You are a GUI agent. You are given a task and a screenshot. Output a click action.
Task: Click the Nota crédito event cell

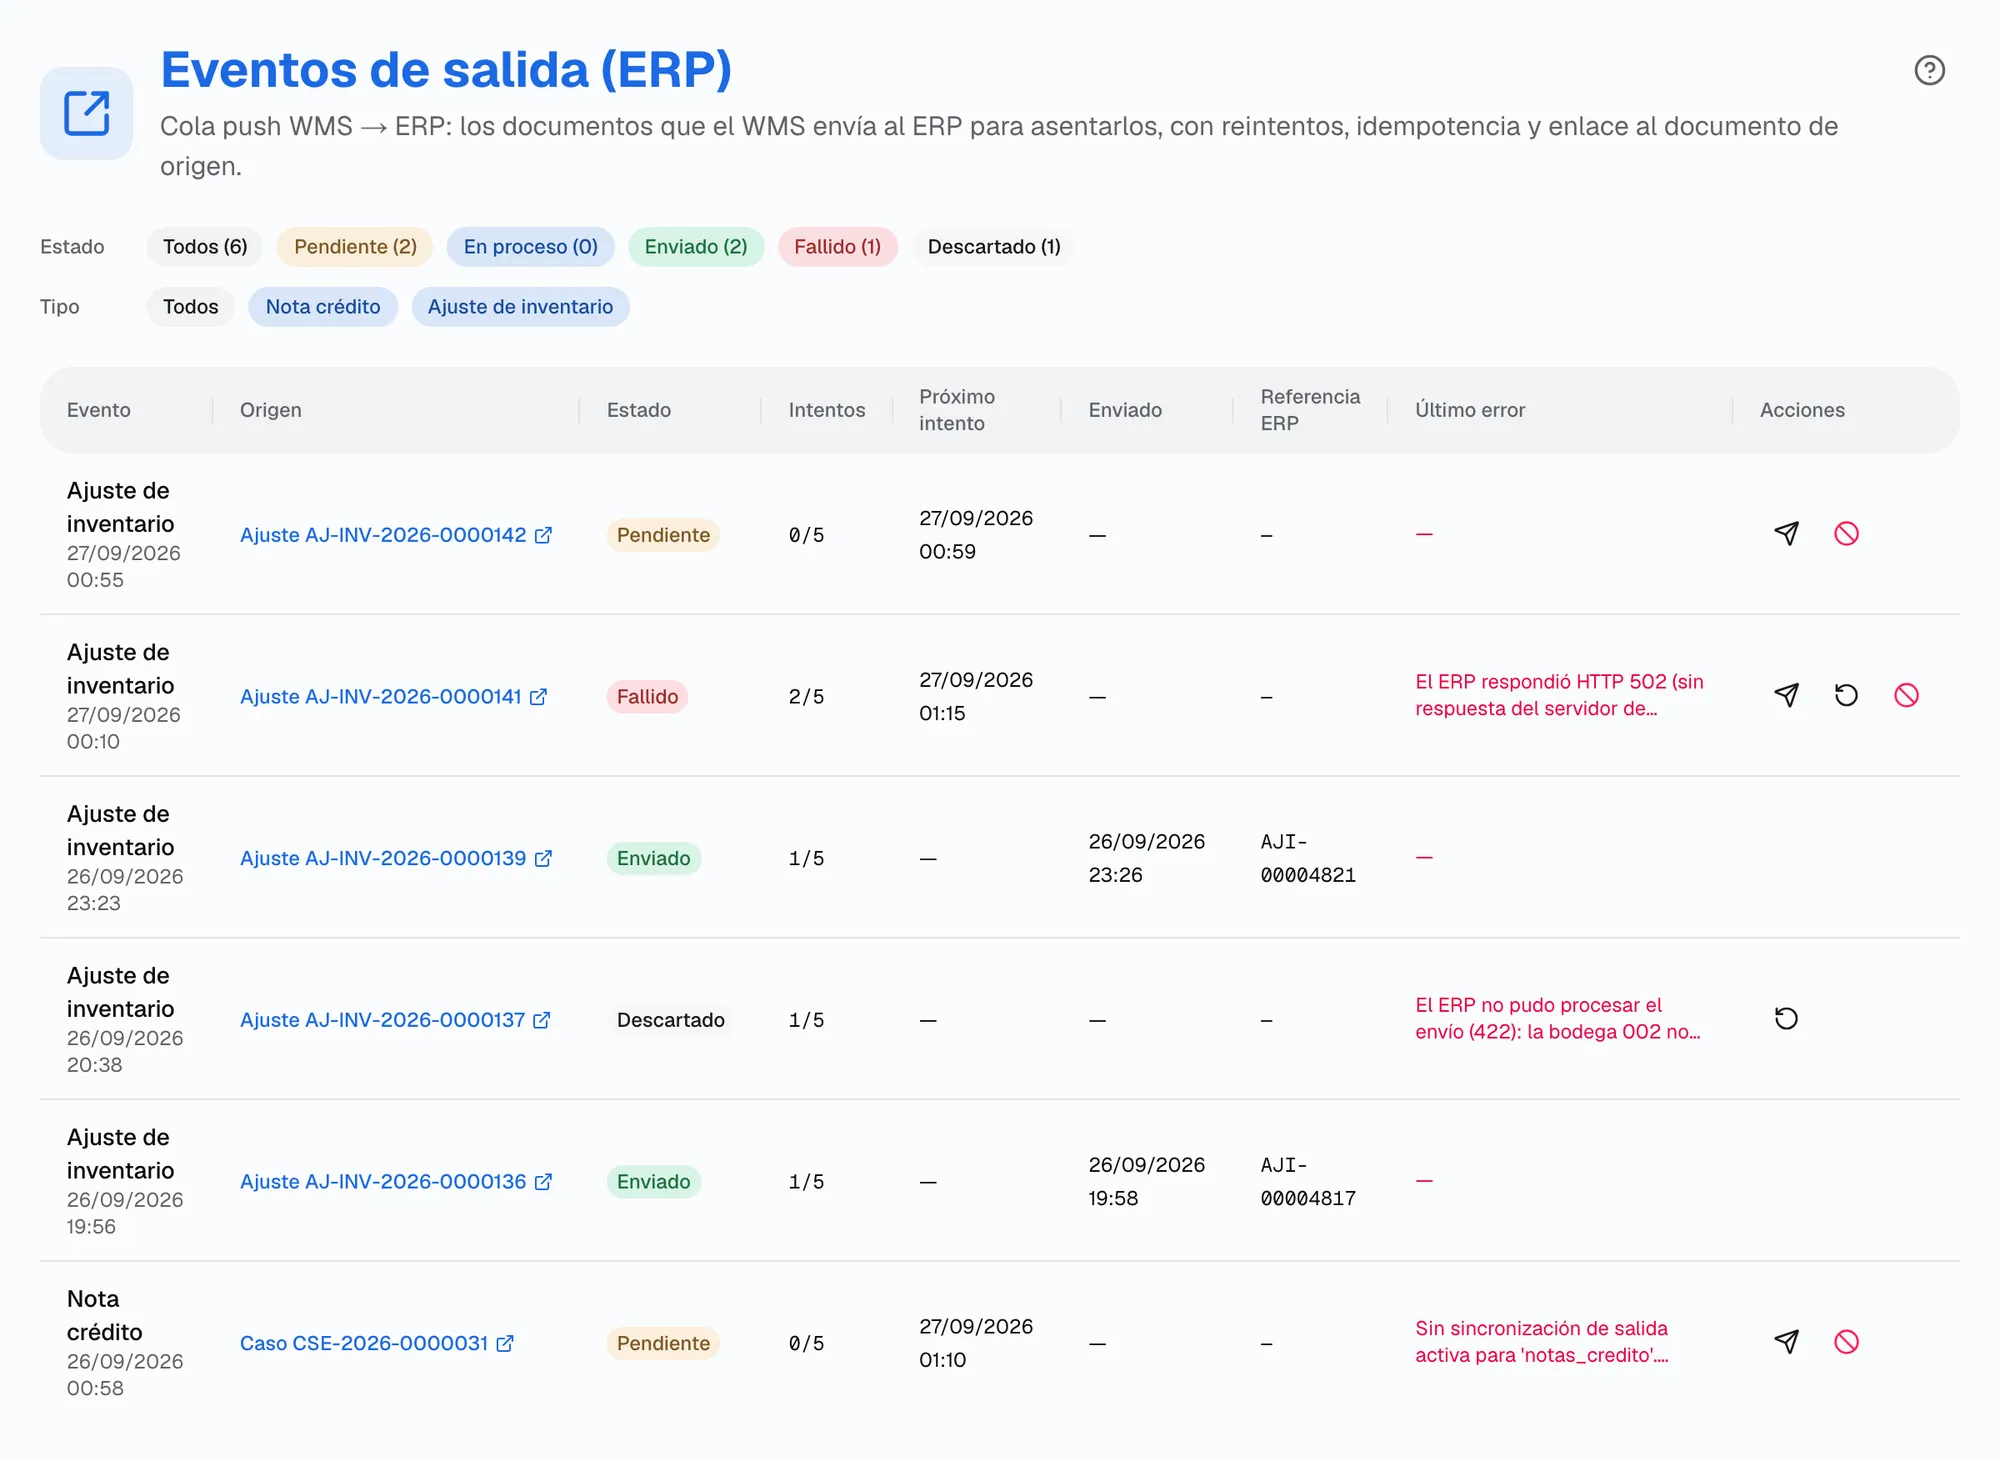pyautogui.click(x=125, y=1343)
